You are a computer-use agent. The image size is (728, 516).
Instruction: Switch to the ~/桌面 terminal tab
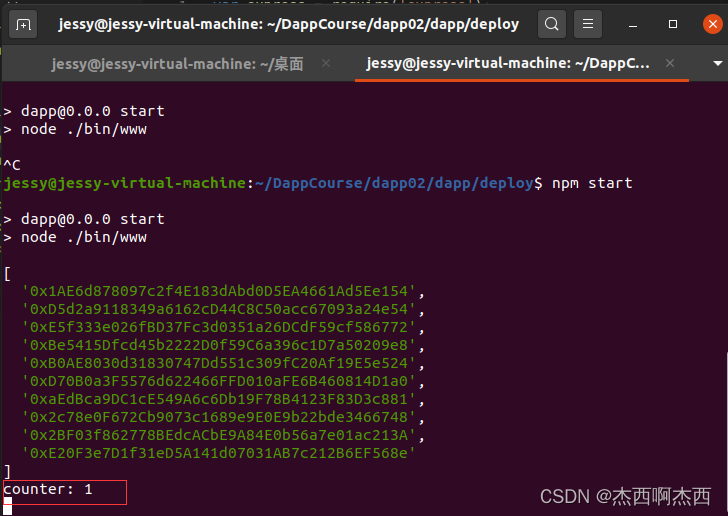[177, 64]
